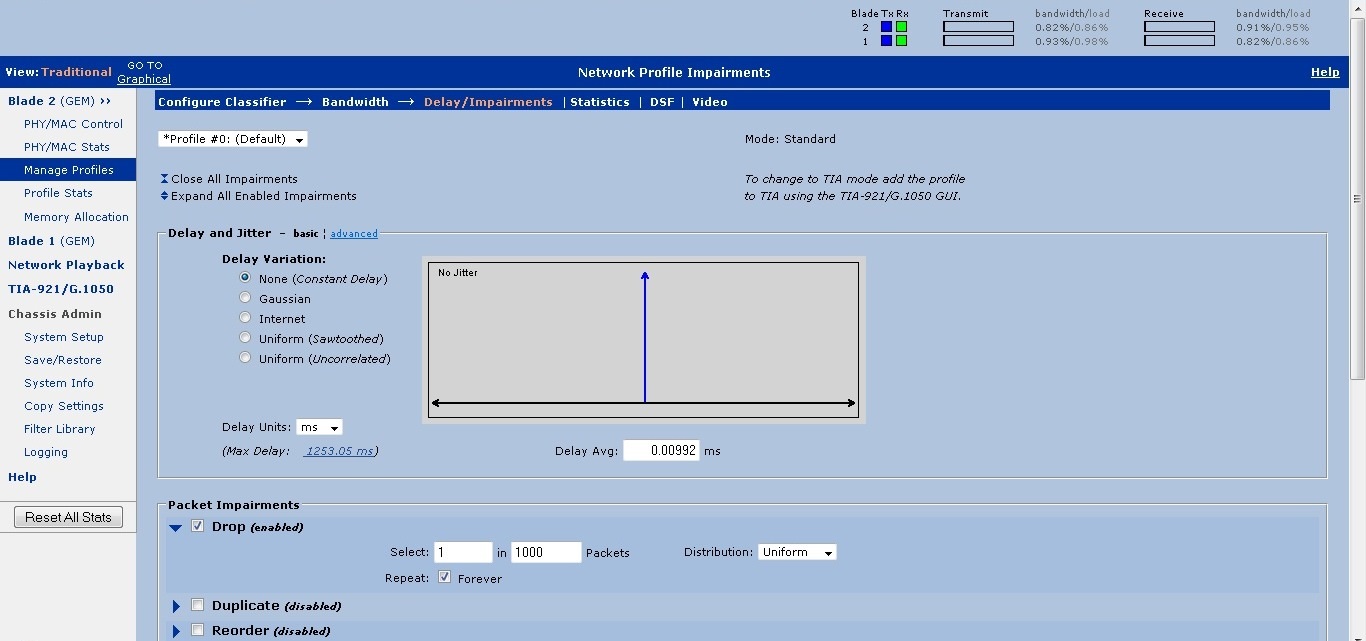Click Blade 2 green Rx indicator
1366x641 pixels.
click(x=901, y=27)
